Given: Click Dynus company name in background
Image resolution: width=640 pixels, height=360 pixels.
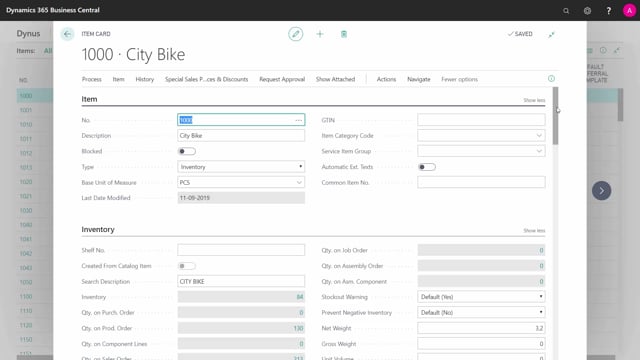Looking at the screenshot, I should (28, 33).
